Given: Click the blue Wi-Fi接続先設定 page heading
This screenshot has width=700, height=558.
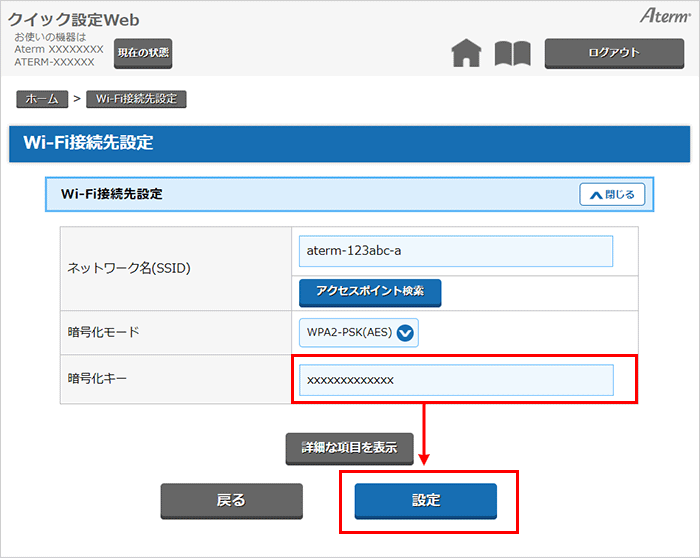Looking at the screenshot, I should pos(88,143).
